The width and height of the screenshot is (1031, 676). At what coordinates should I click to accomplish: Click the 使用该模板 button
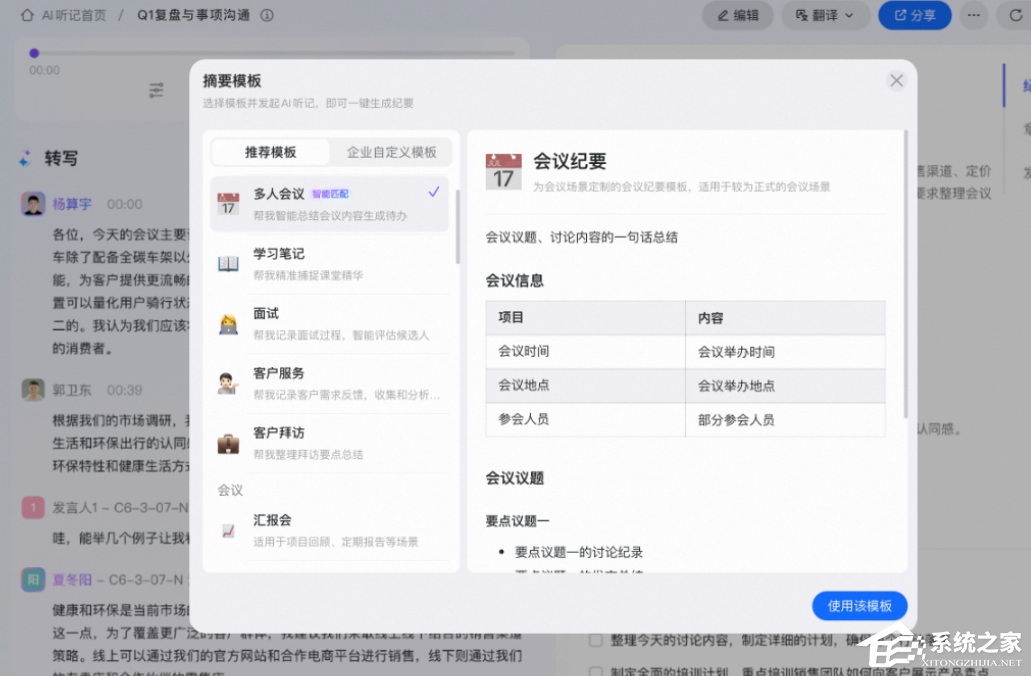(859, 605)
